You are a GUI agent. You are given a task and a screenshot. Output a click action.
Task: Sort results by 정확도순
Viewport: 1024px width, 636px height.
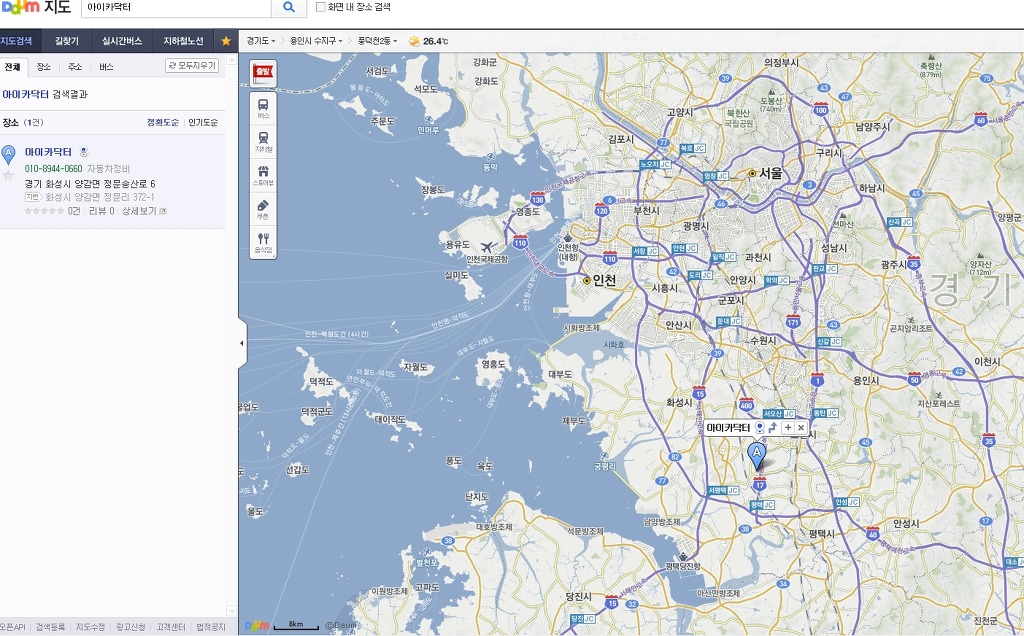tap(163, 122)
